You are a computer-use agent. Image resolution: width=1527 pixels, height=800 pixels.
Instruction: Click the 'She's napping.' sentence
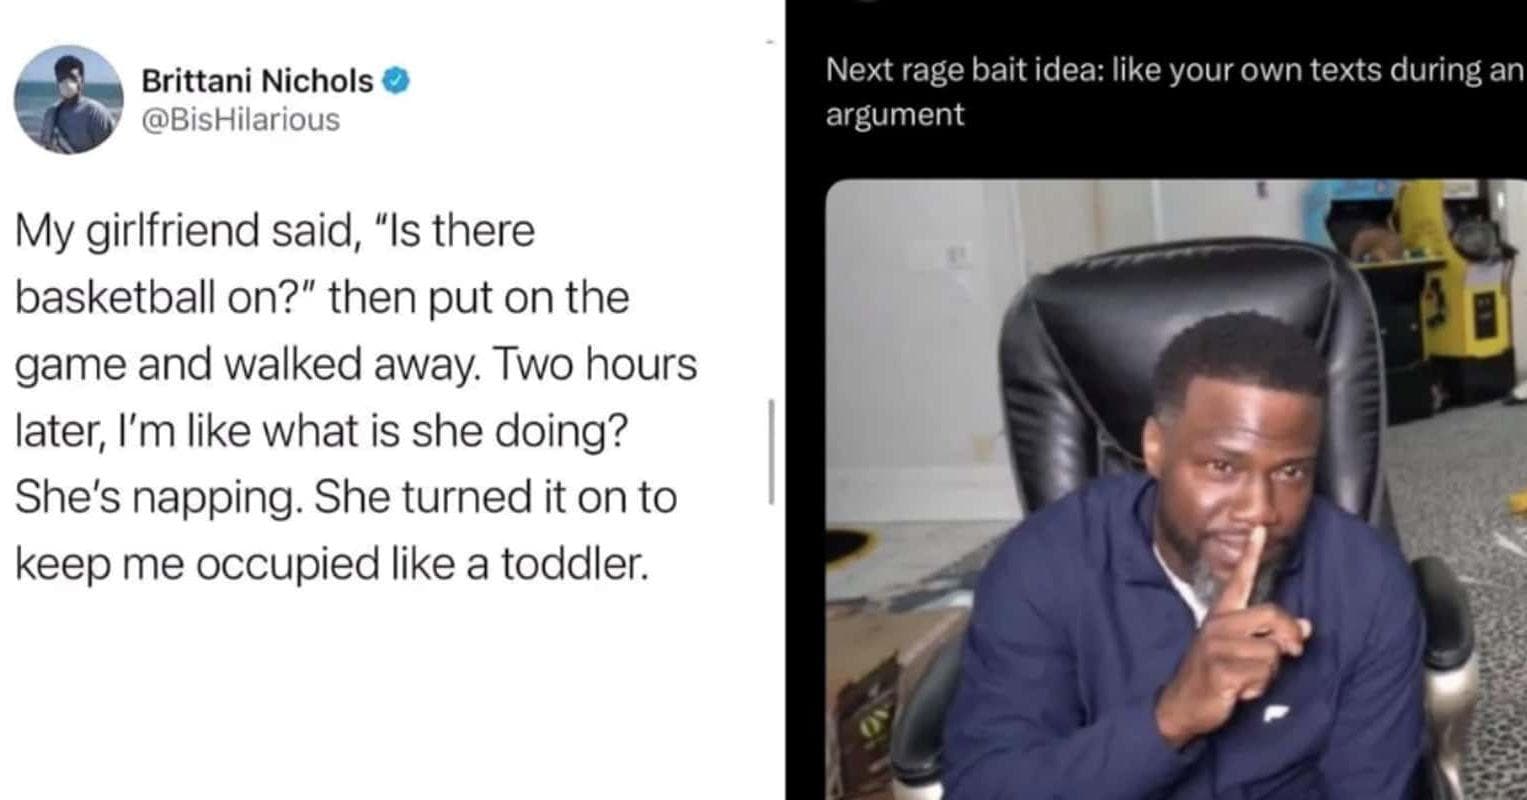[x=159, y=499]
